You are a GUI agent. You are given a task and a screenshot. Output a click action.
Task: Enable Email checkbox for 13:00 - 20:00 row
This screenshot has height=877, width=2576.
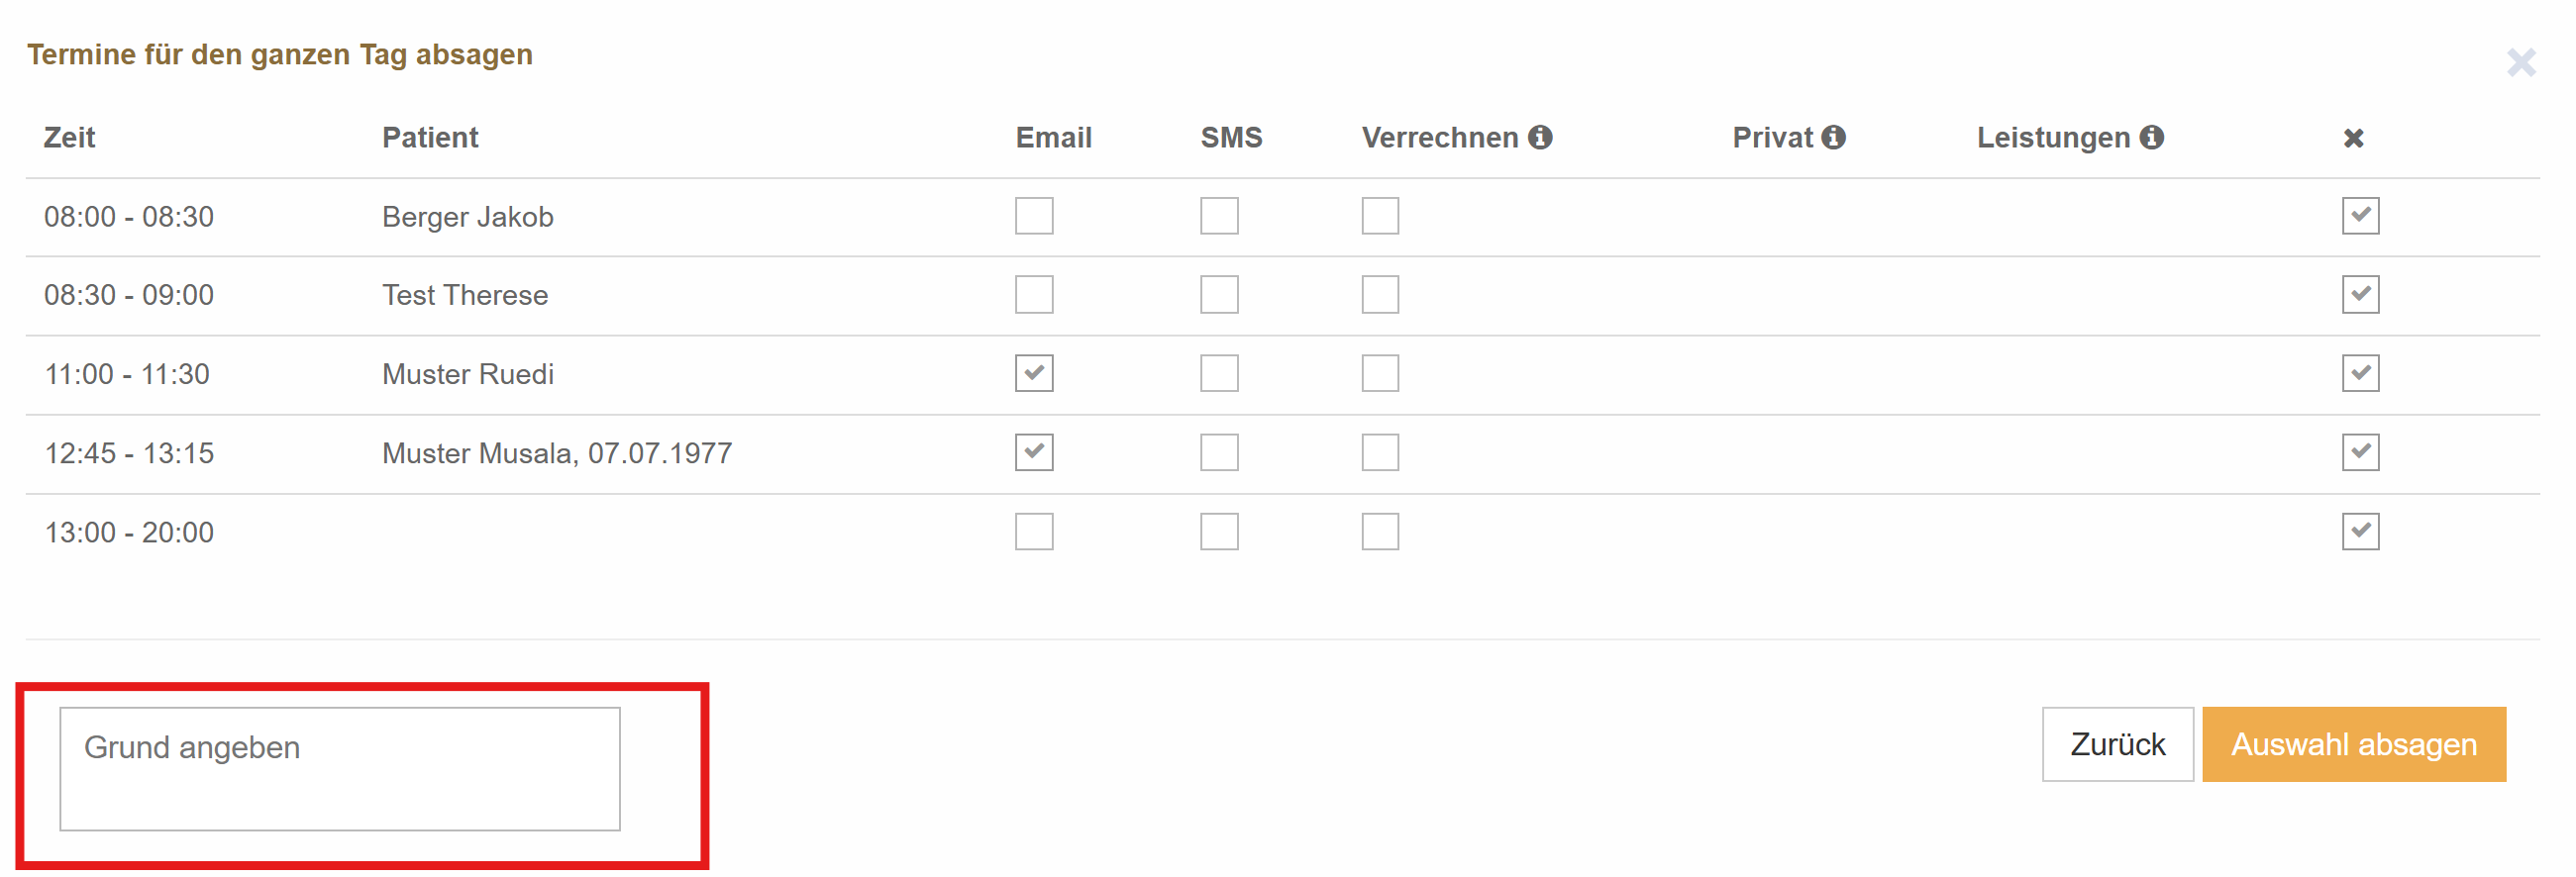[1034, 531]
